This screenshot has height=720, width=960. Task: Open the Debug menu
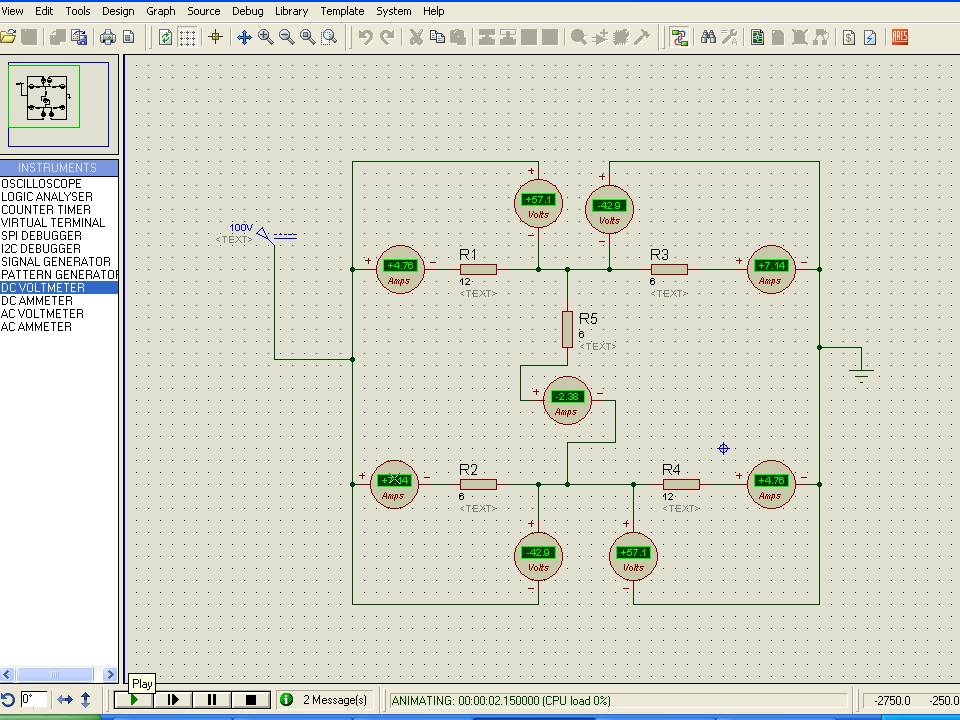(x=247, y=11)
